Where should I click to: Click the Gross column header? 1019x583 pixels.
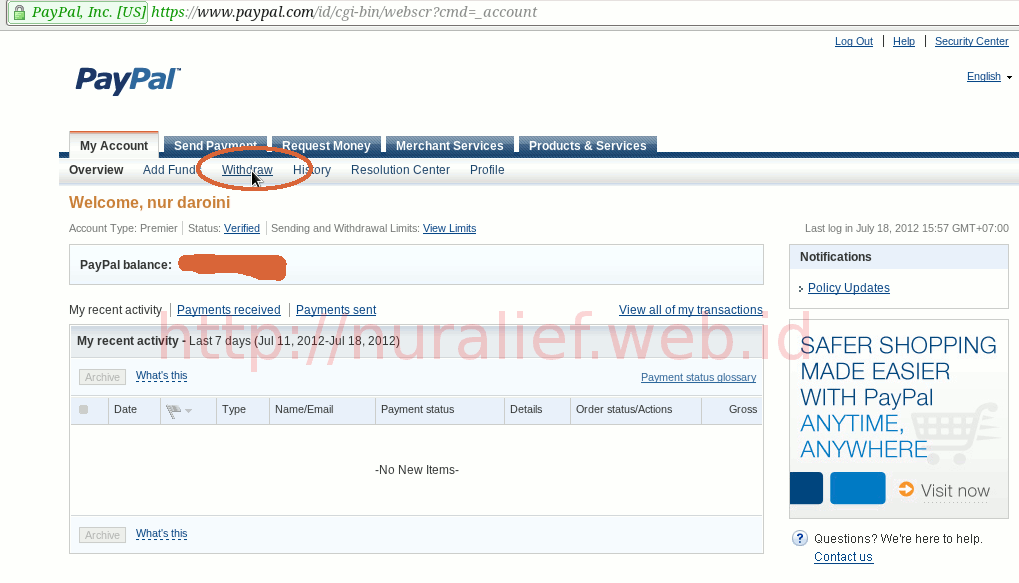click(x=743, y=409)
